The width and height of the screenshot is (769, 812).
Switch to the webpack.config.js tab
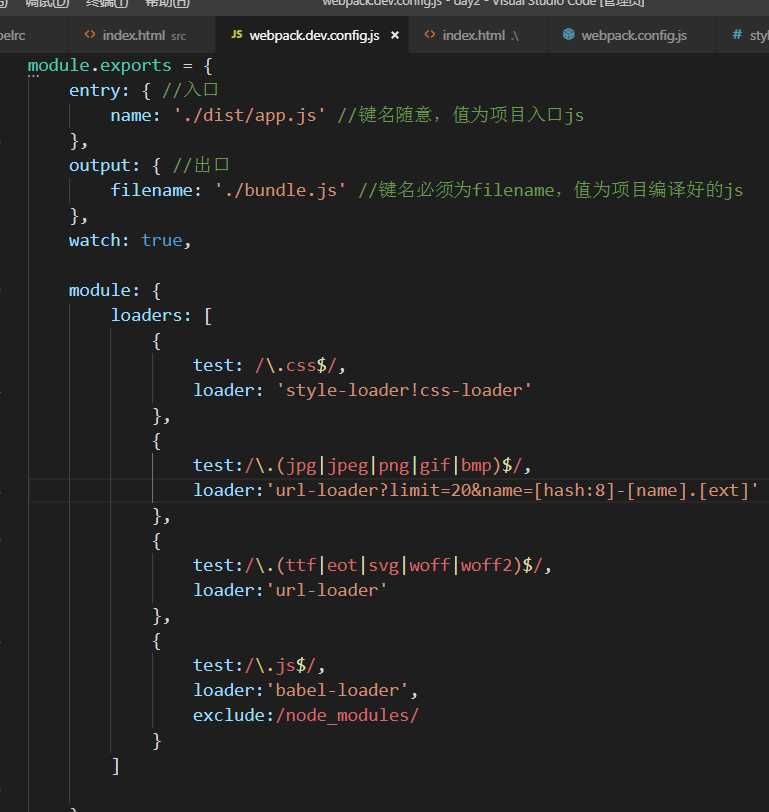(x=633, y=35)
